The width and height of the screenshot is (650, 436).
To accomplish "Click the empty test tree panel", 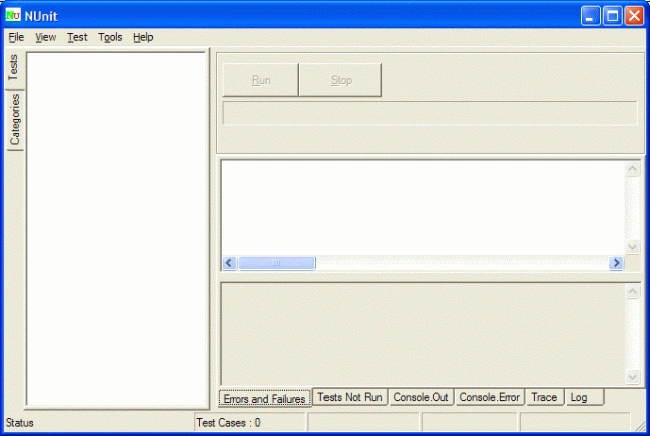I will [x=117, y=229].
